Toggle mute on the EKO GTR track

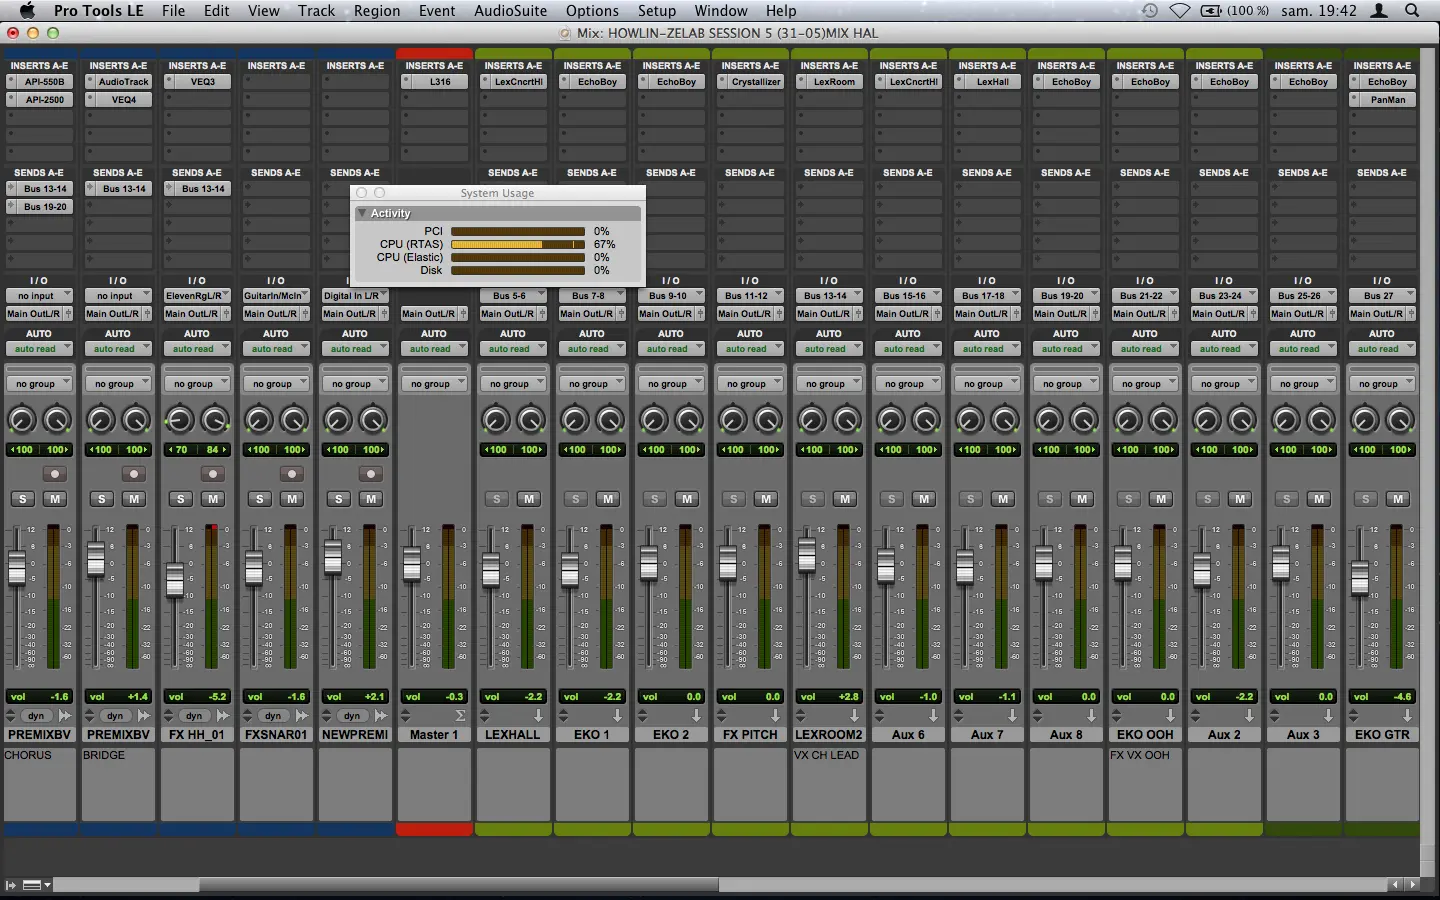pyautogui.click(x=1398, y=499)
